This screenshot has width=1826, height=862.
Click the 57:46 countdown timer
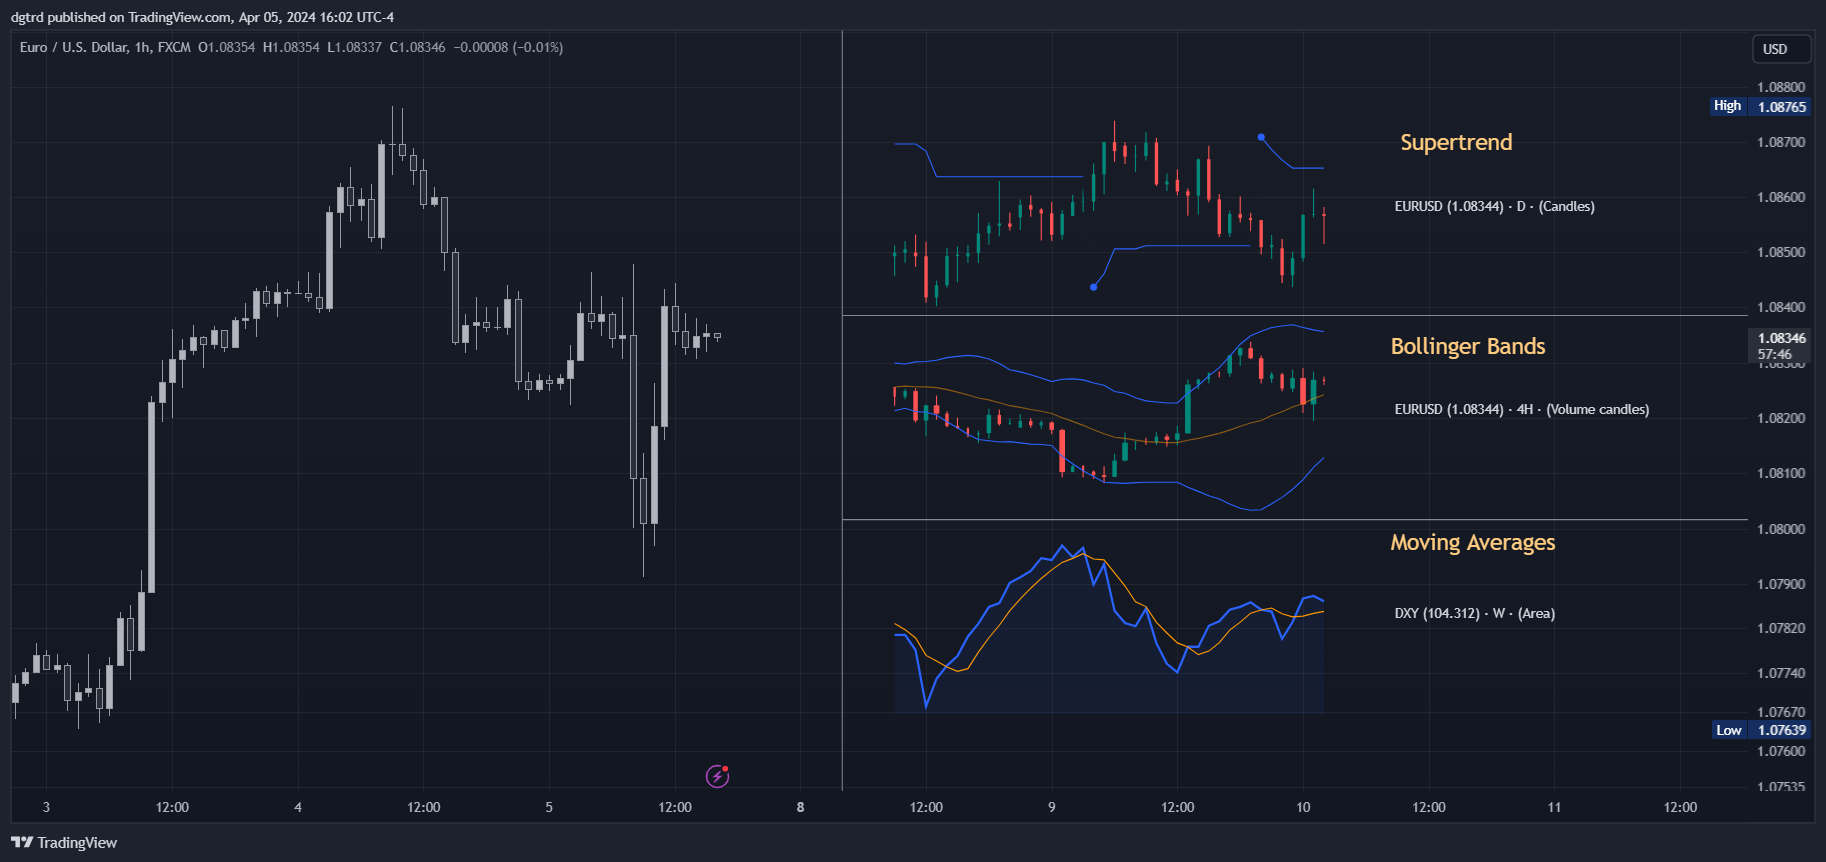(1775, 354)
